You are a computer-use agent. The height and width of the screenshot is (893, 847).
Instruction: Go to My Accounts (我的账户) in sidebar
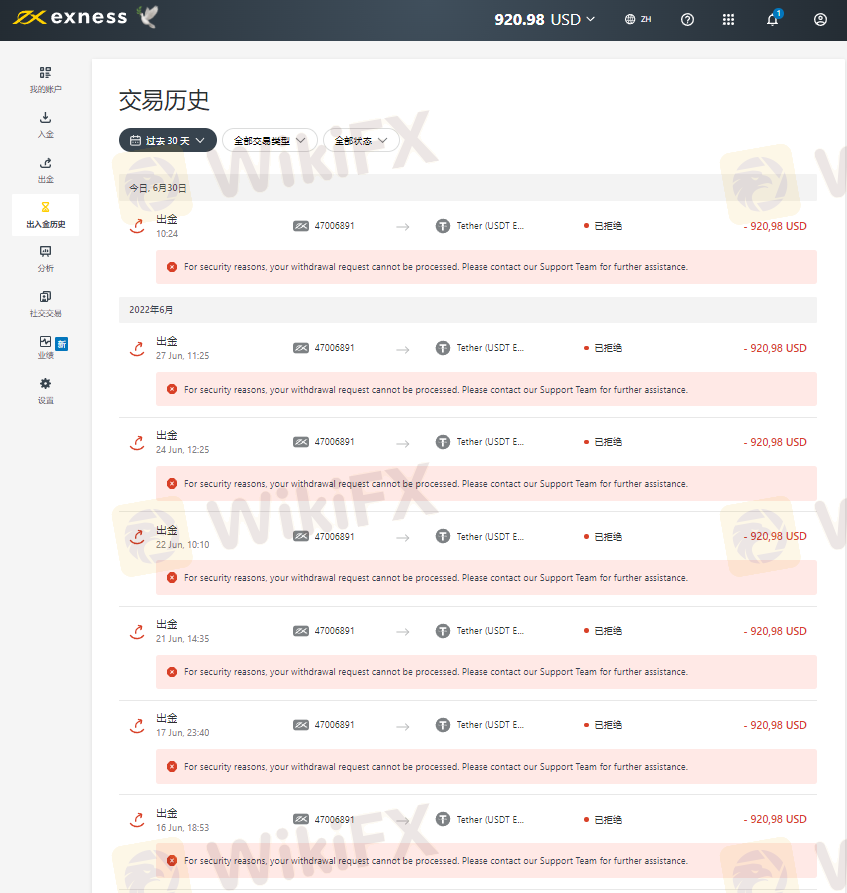click(x=46, y=80)
